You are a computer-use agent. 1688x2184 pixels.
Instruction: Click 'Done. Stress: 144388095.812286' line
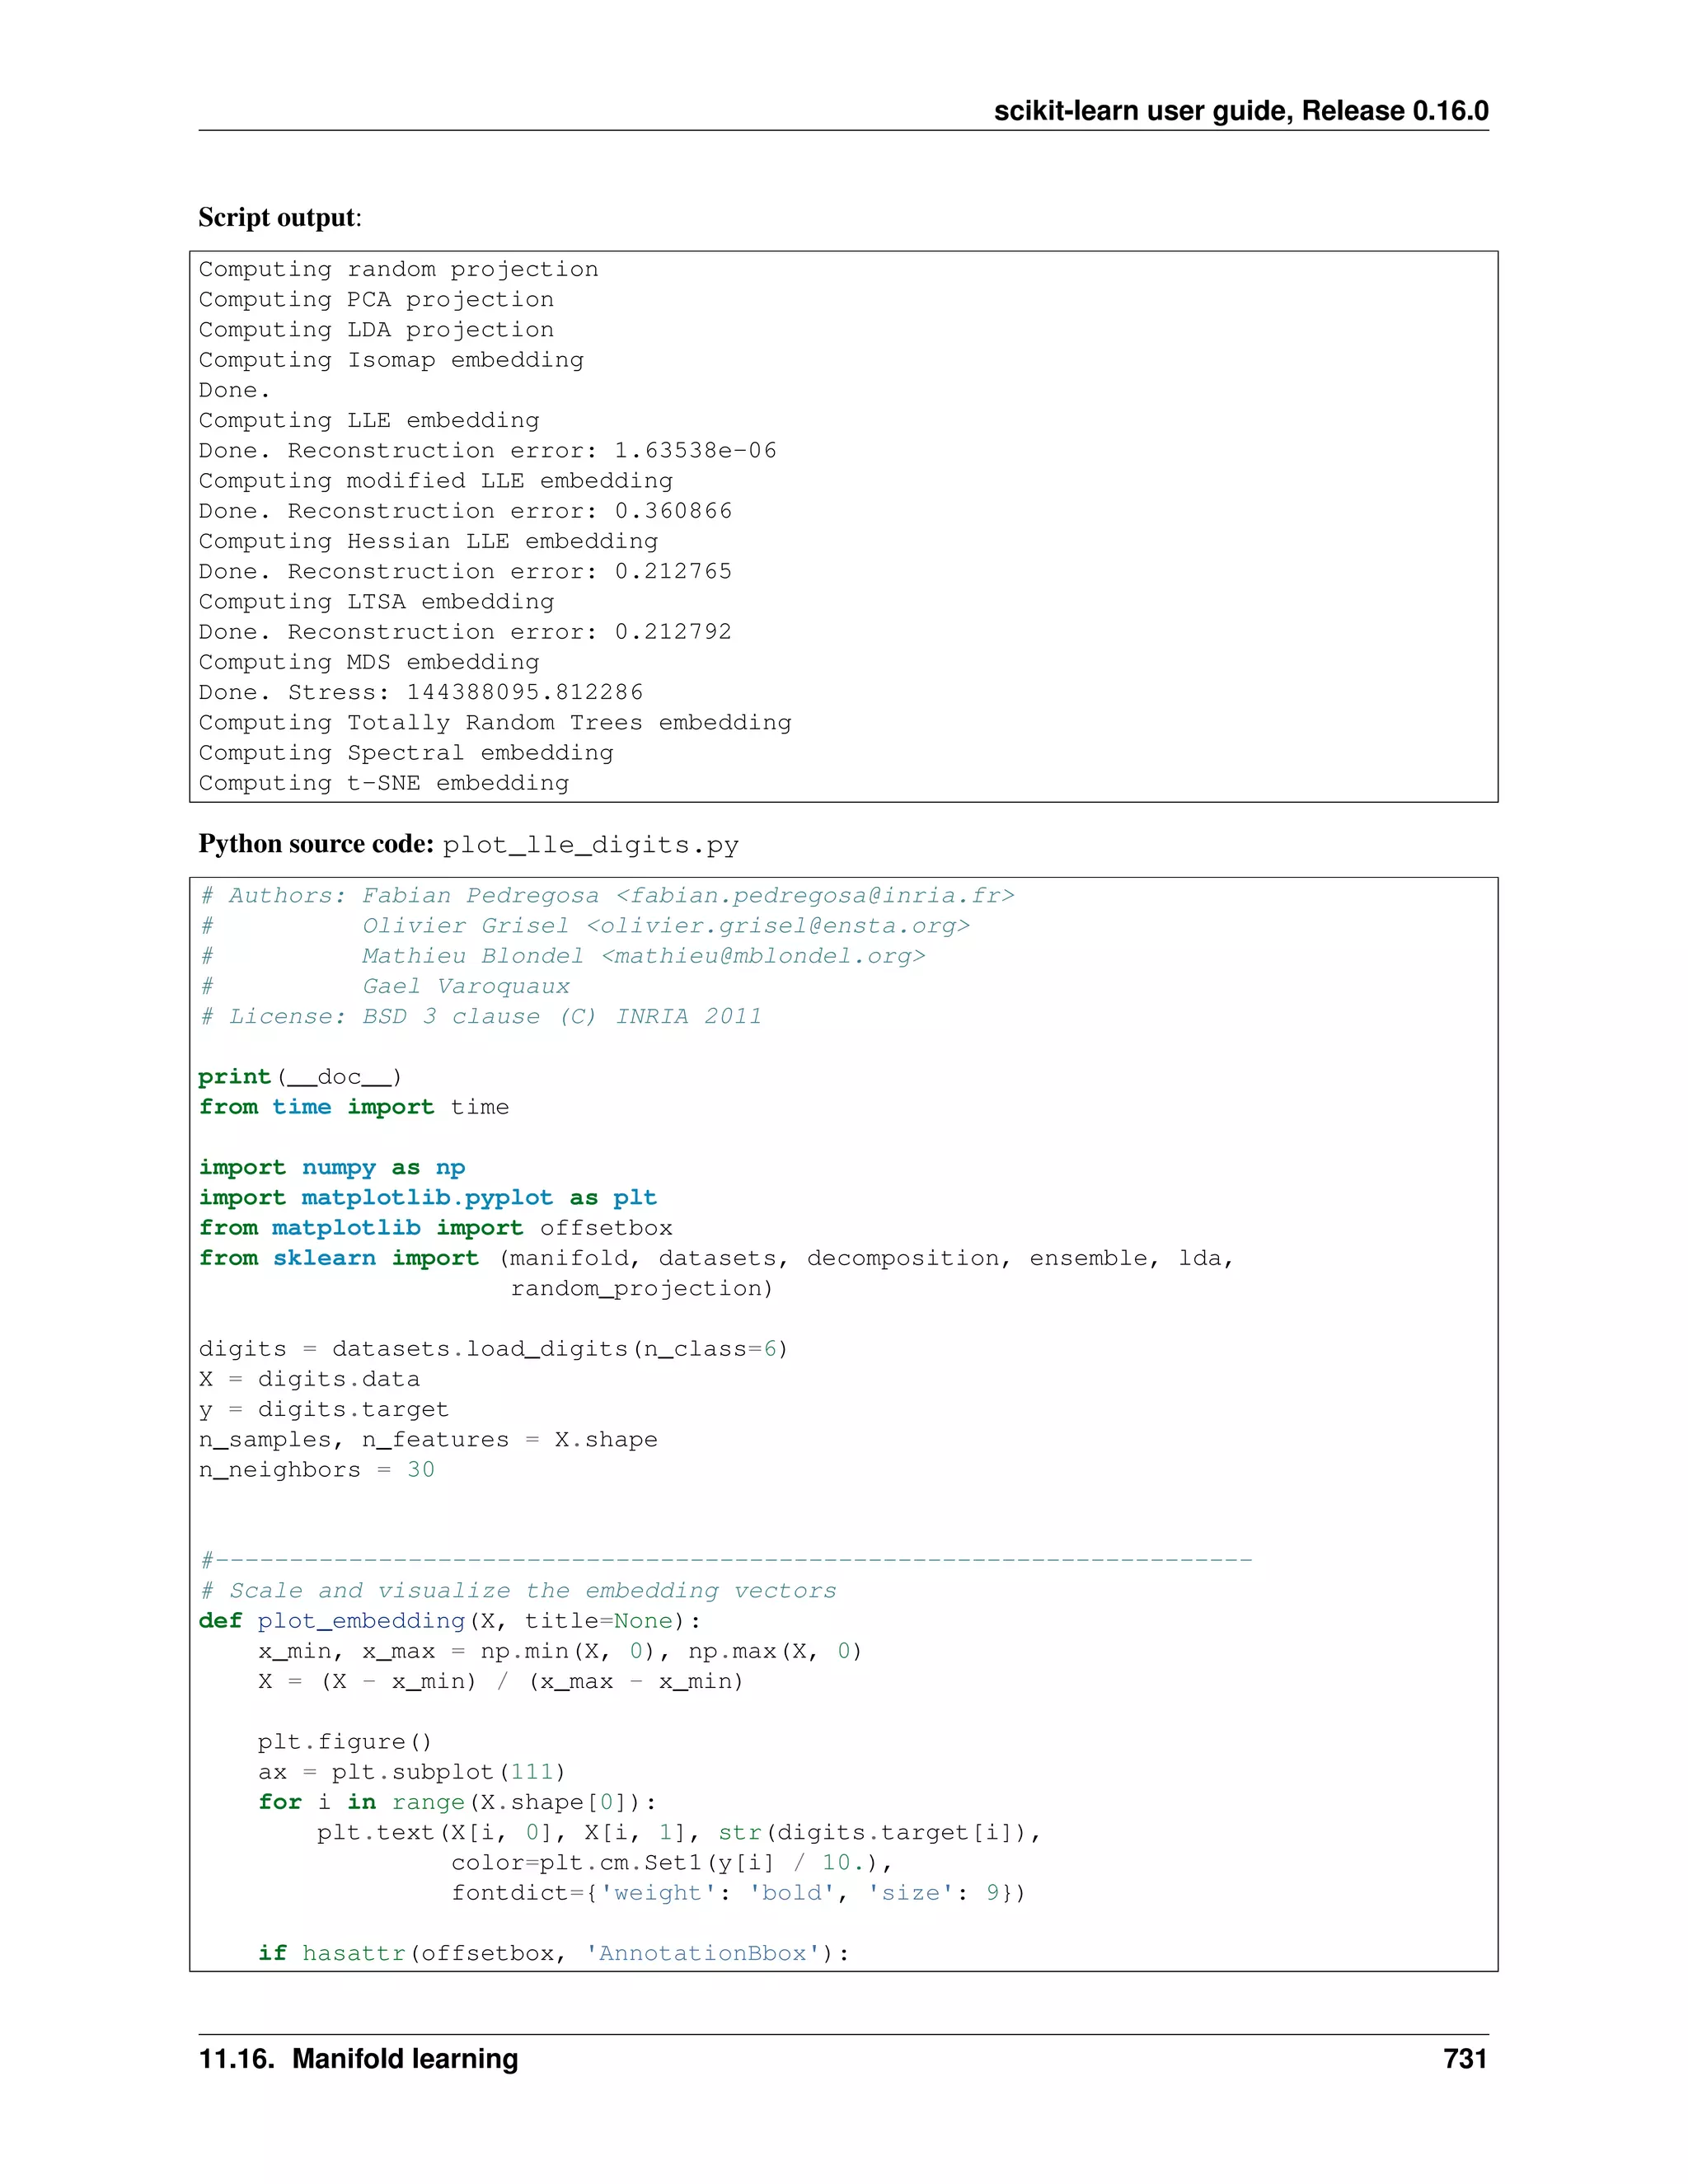tap(421, 692)
